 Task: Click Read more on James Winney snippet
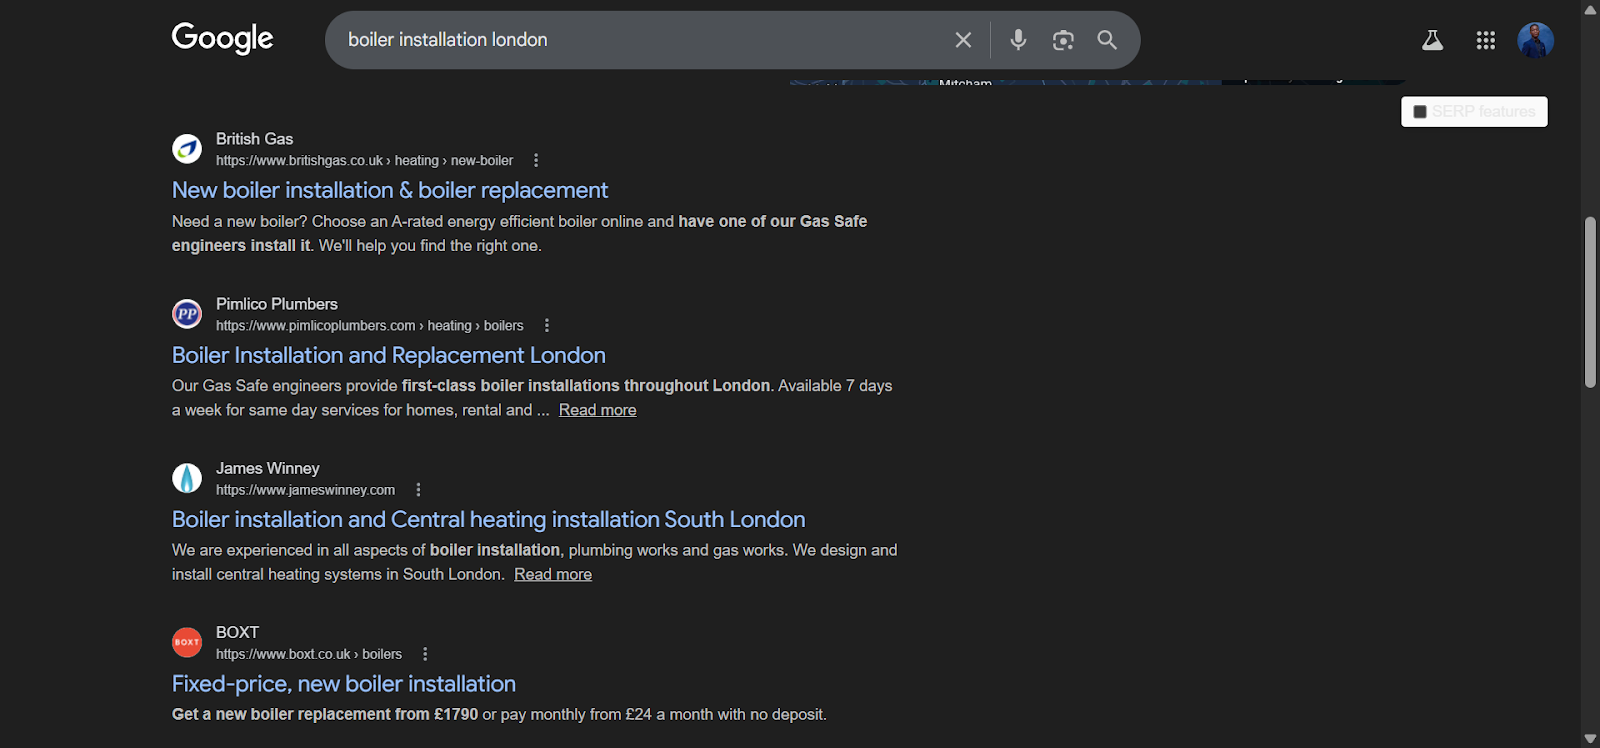[553, 574]
